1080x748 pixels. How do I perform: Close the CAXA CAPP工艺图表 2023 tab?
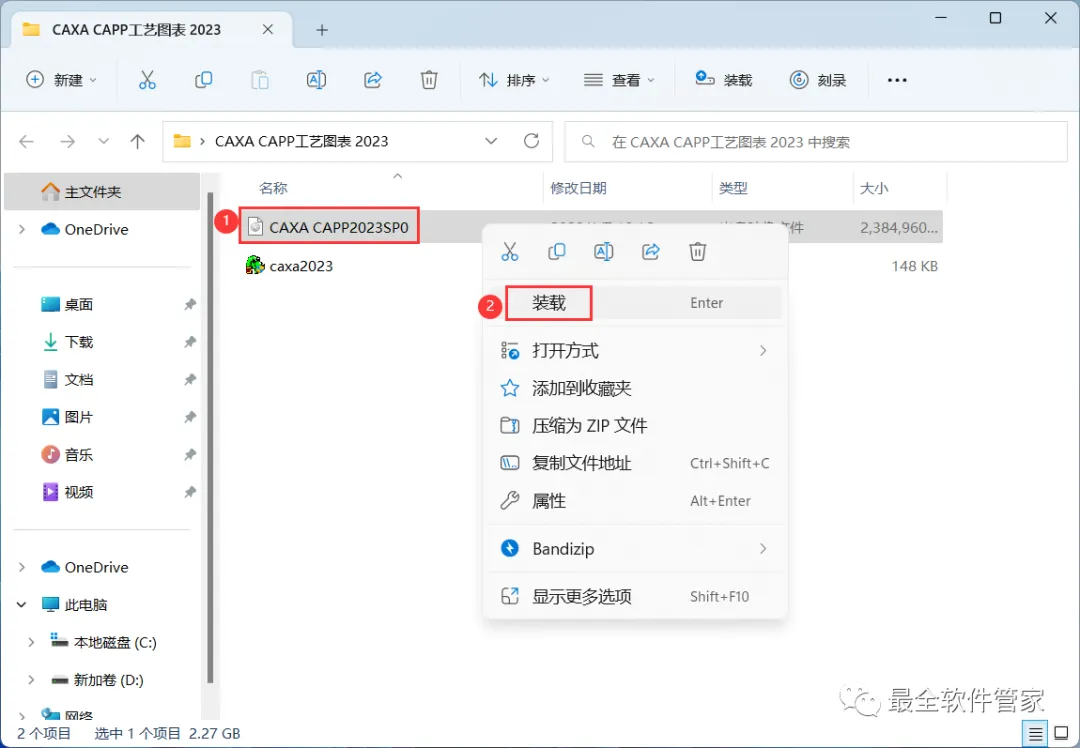(268, 30)
